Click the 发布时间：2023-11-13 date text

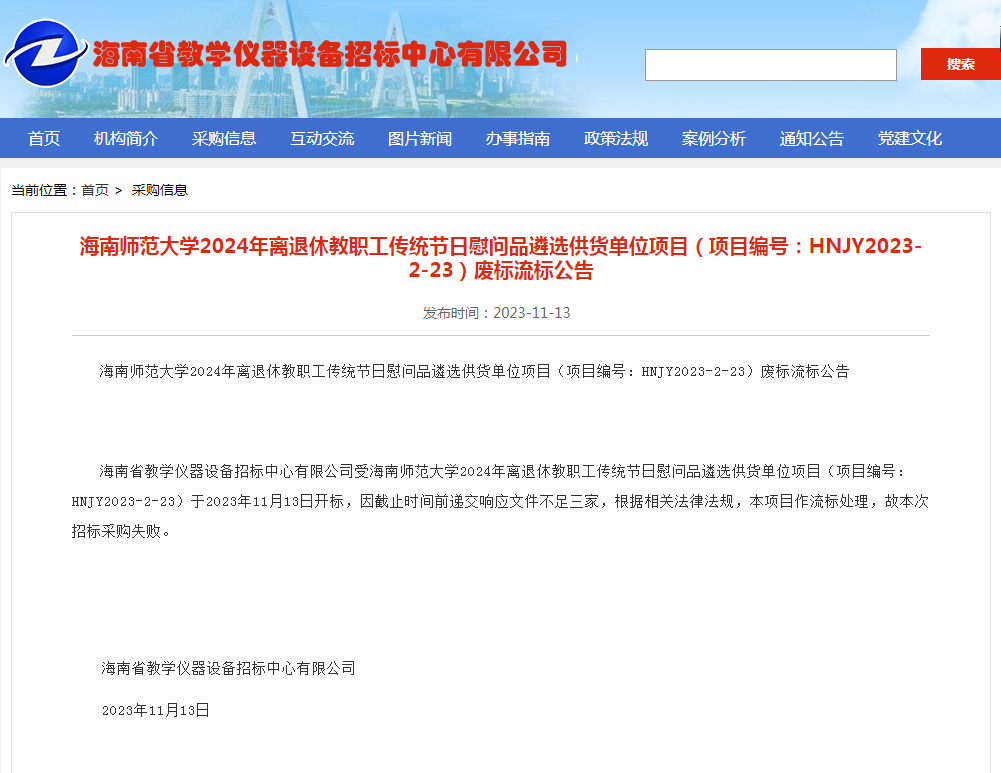click(497, 313)
